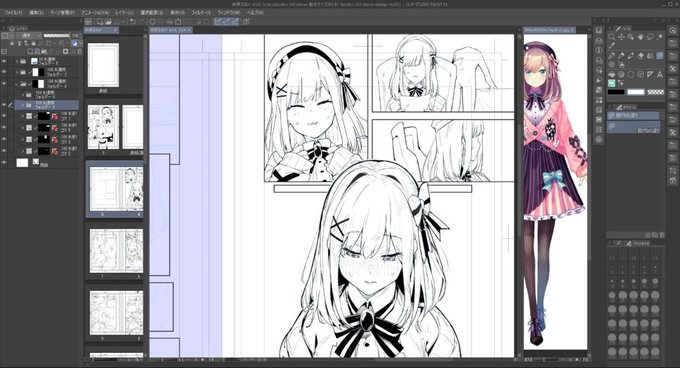Open the dropdown arrow beside the Save icon

click(x=123, y=22)
